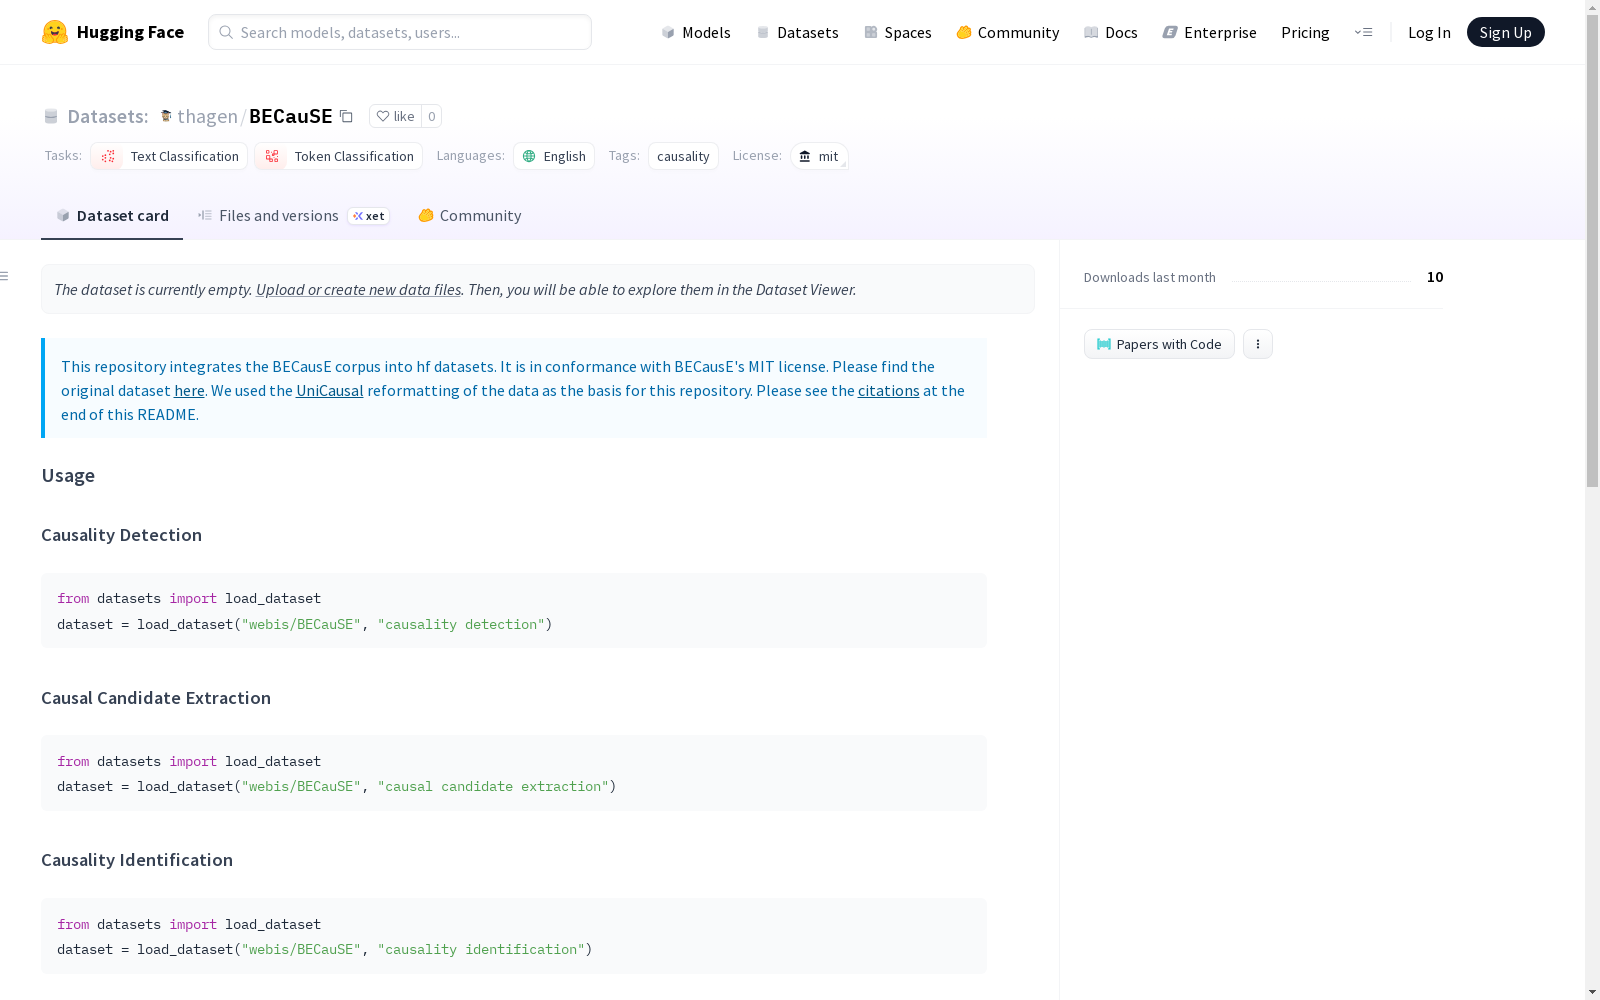1600x1000 pixels.
Task: Open the Datasets nav item
Action: pyautogui.click(x=797, y=32)
